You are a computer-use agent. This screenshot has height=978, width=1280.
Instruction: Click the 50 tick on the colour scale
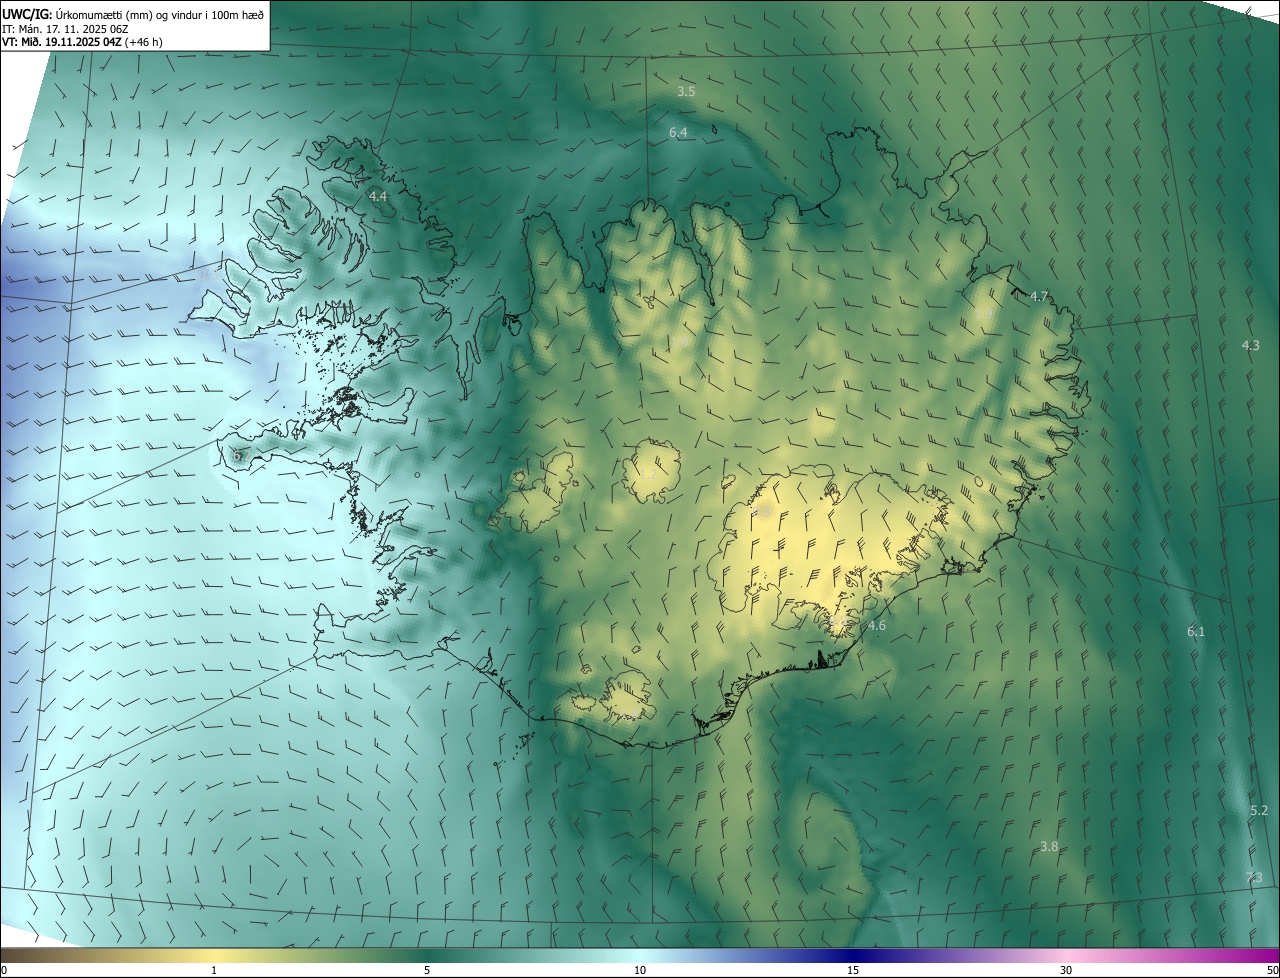pos(1271,970)
